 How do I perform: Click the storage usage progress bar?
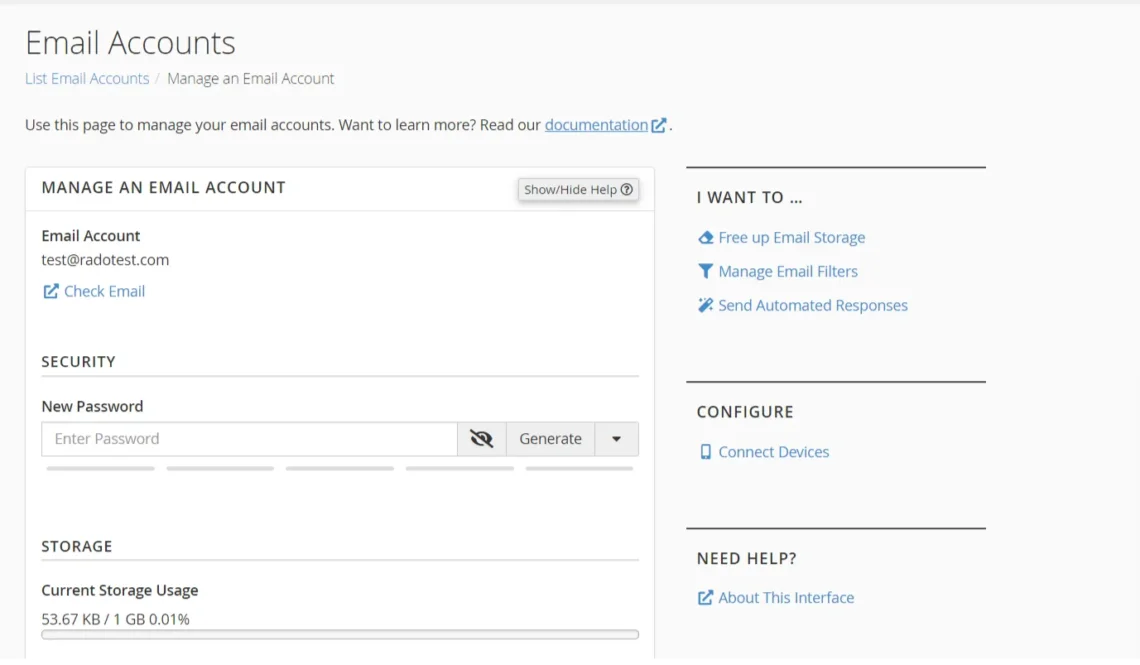pyautogui.click(x=339, y=634)
